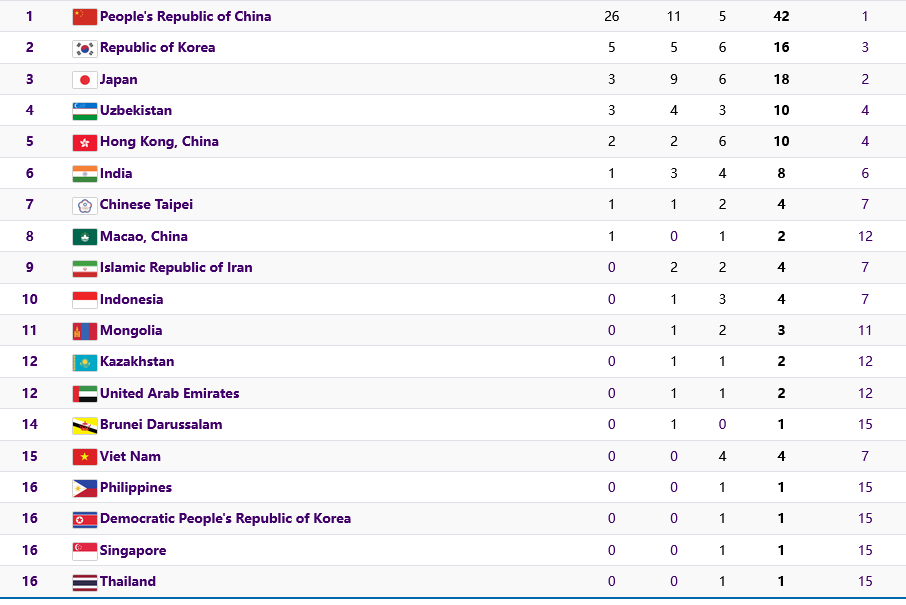
Task: Click the Uzbekistan flag icon
Action: point(84,111)
